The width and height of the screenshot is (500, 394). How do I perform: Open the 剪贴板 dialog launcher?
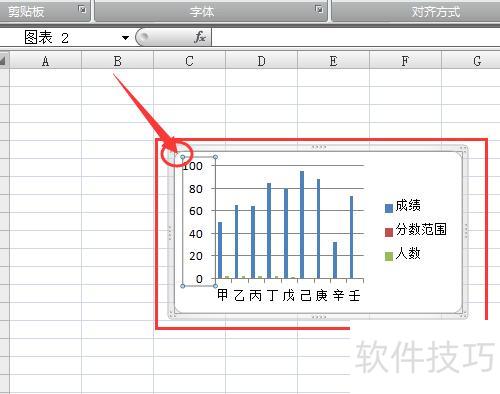[82, 9]
